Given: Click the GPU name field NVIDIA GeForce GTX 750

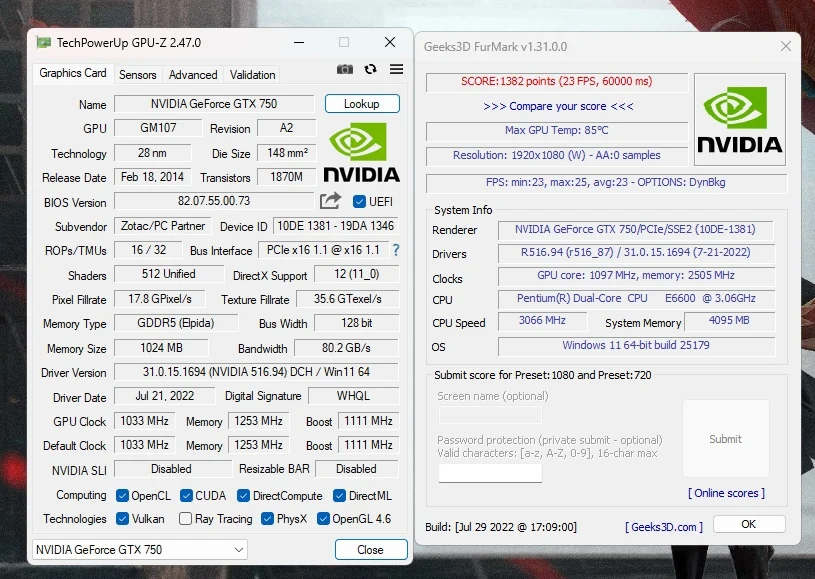Looking at the screenshot, I should pyautogui.click(x=214, y=103).
